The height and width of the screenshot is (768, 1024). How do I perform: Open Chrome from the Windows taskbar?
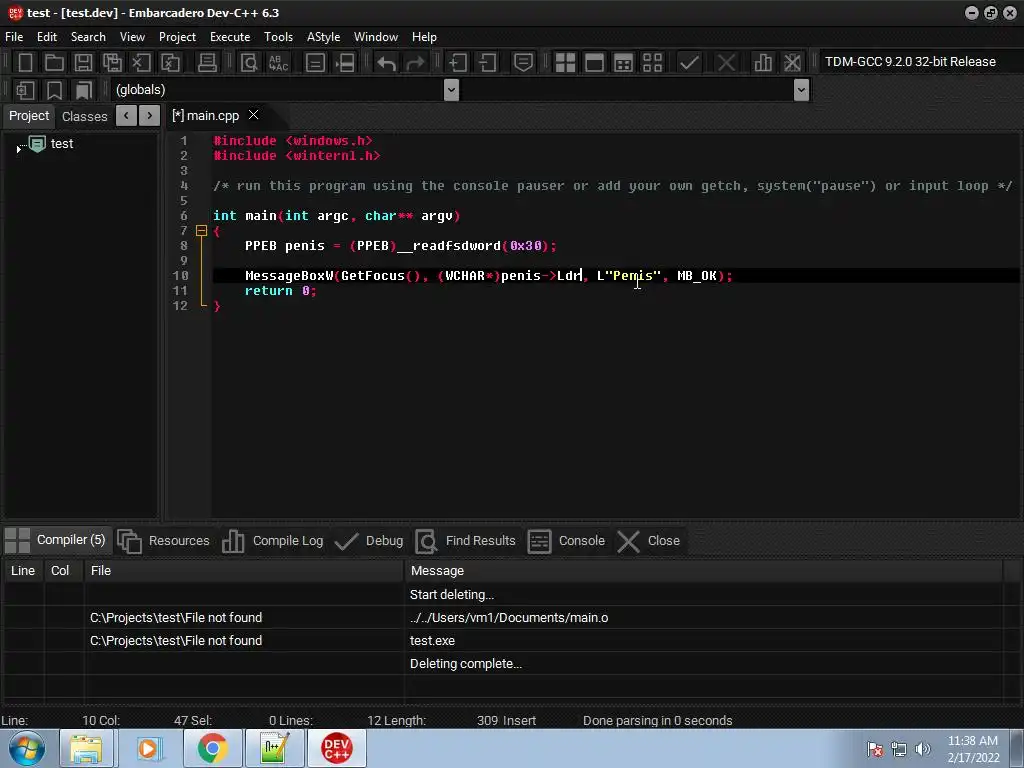click(212, 748)
